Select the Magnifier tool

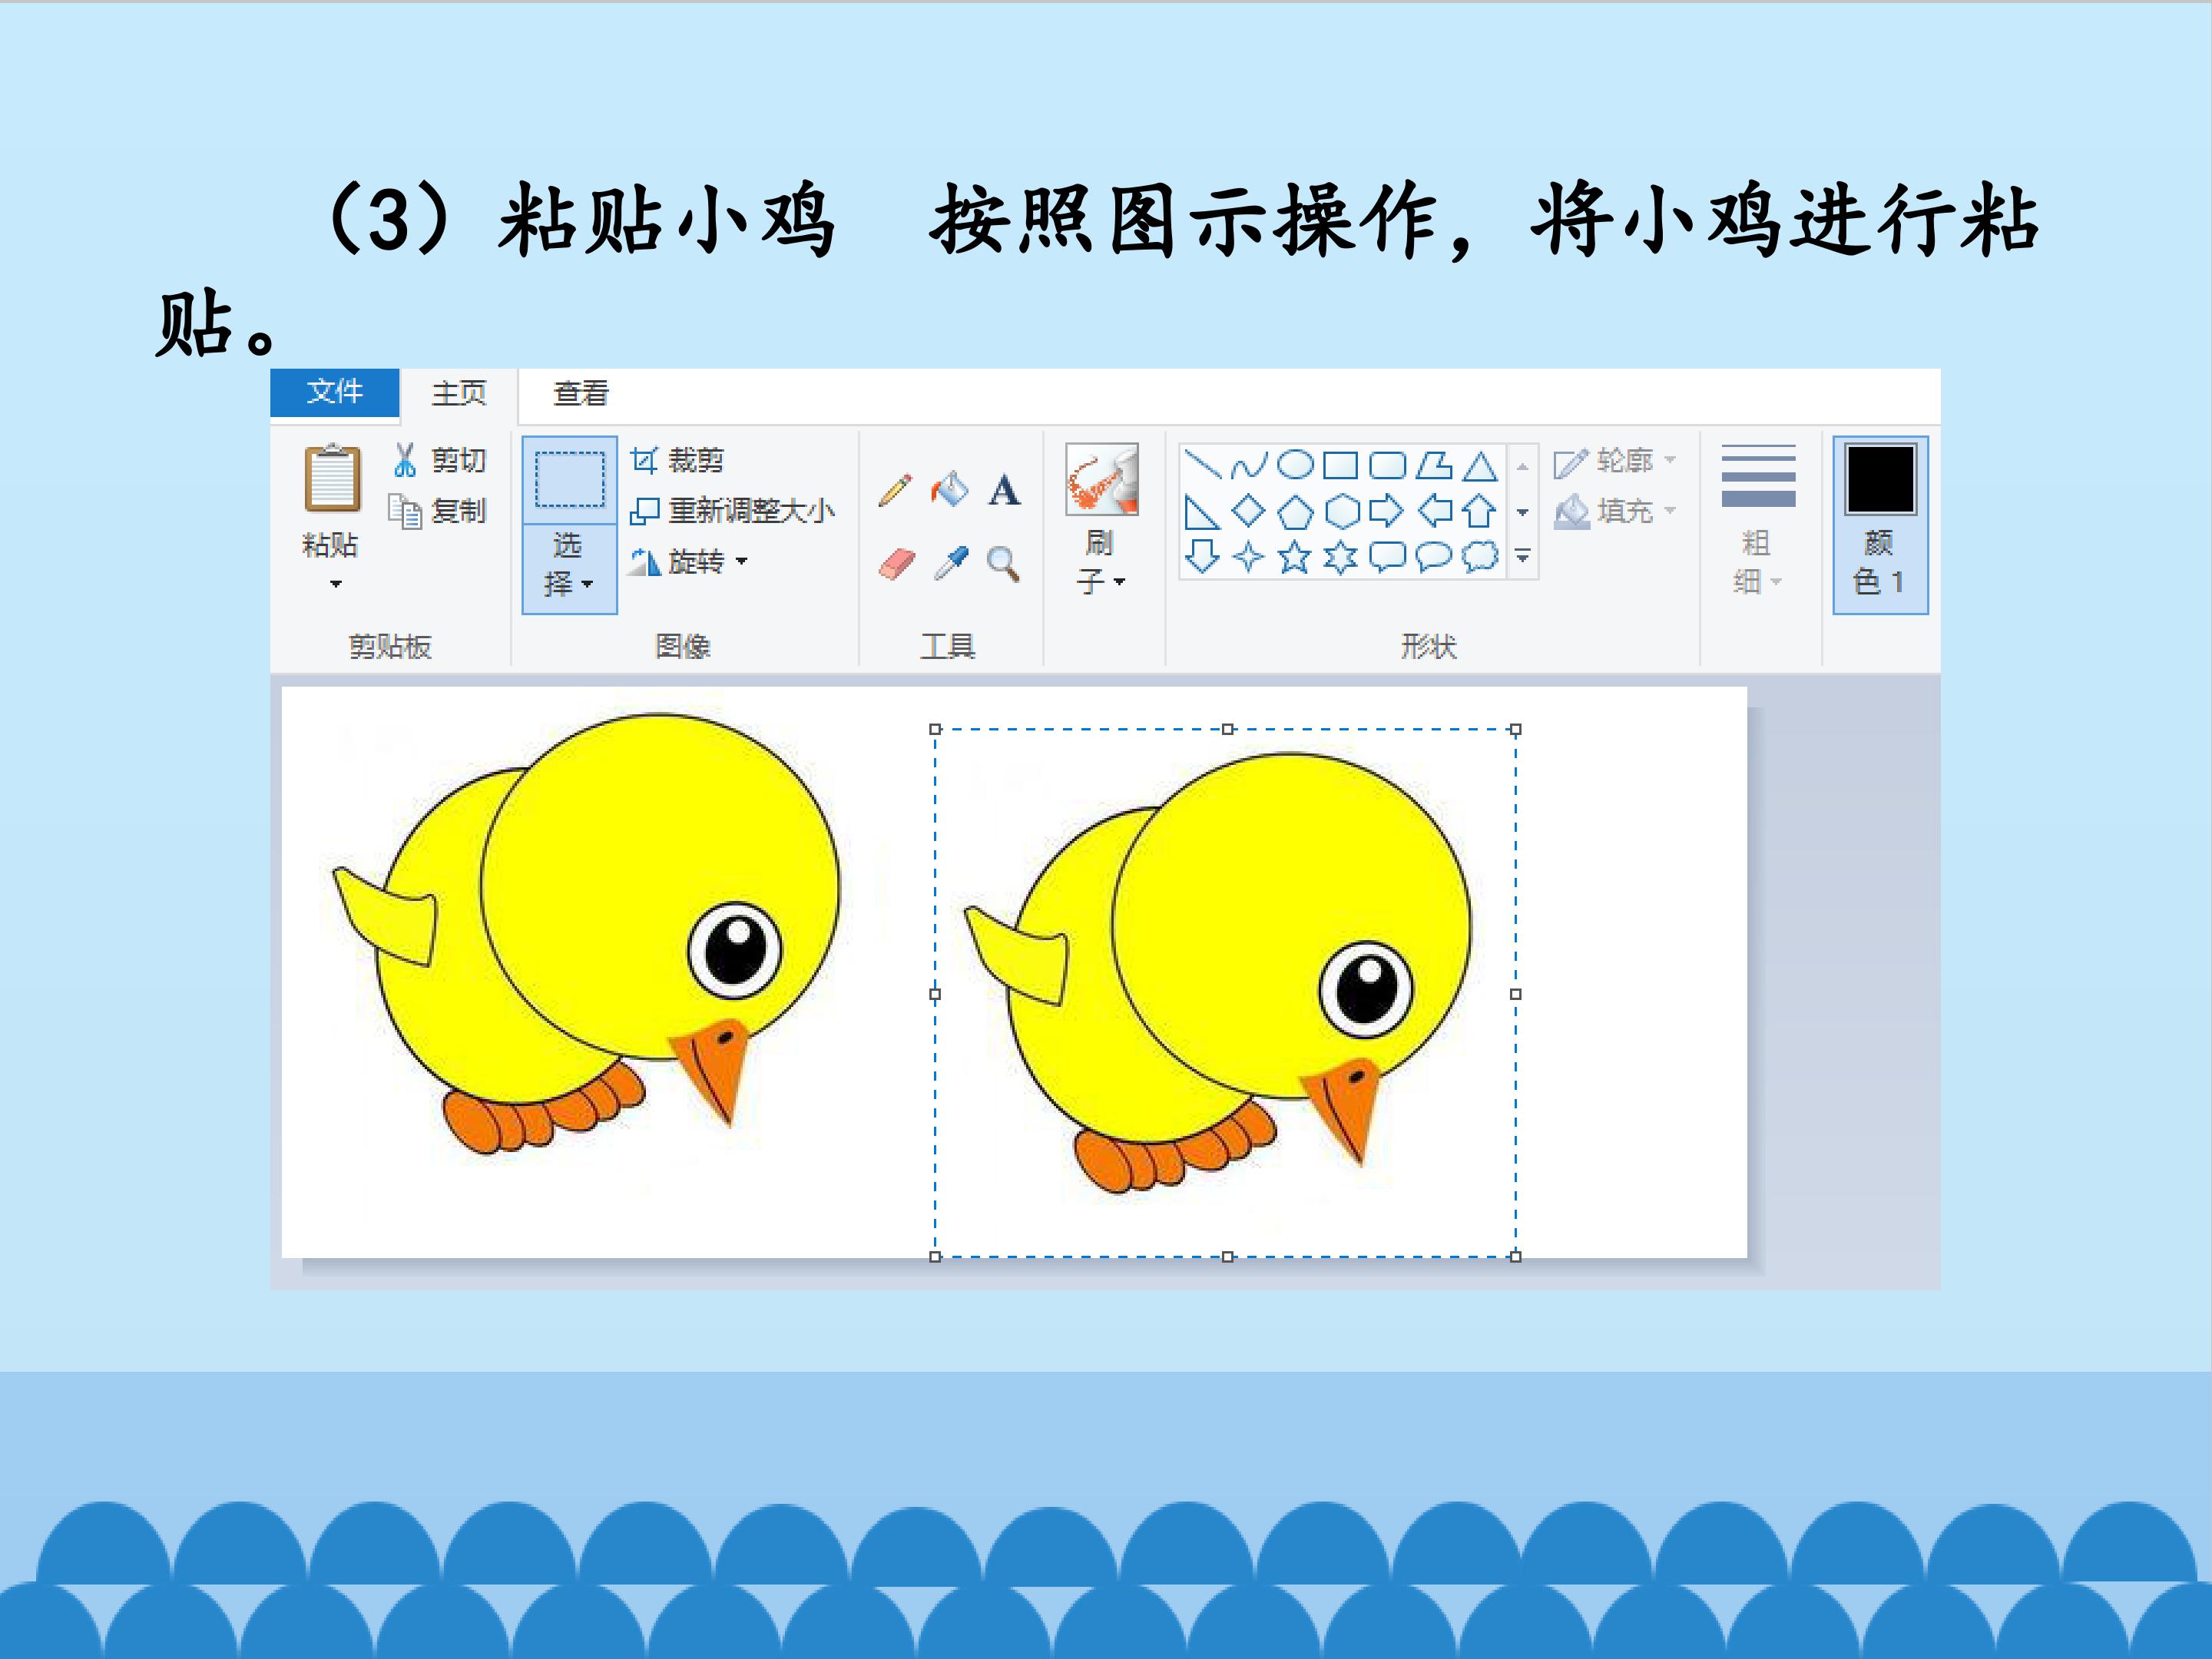[x=1003, y=564]
